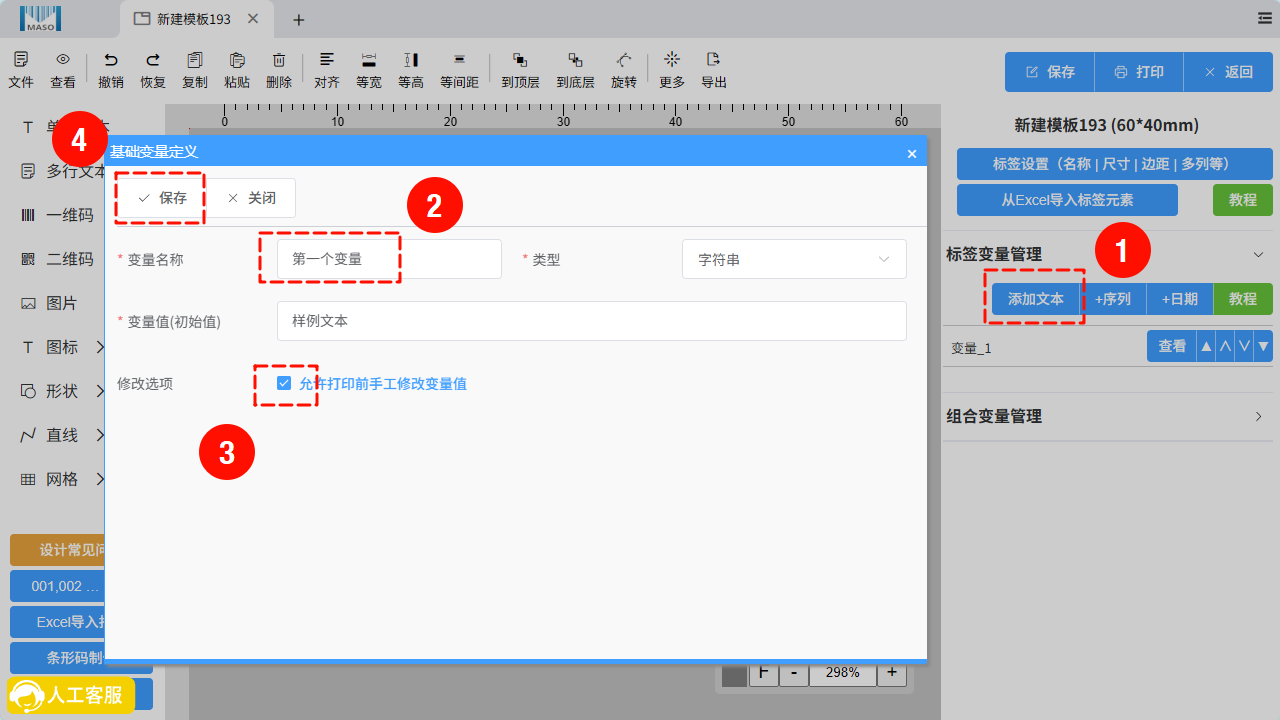Open the 类型 字符串 dropdown
Viewport: 1280px width, 720px height.
click(794, 259)
